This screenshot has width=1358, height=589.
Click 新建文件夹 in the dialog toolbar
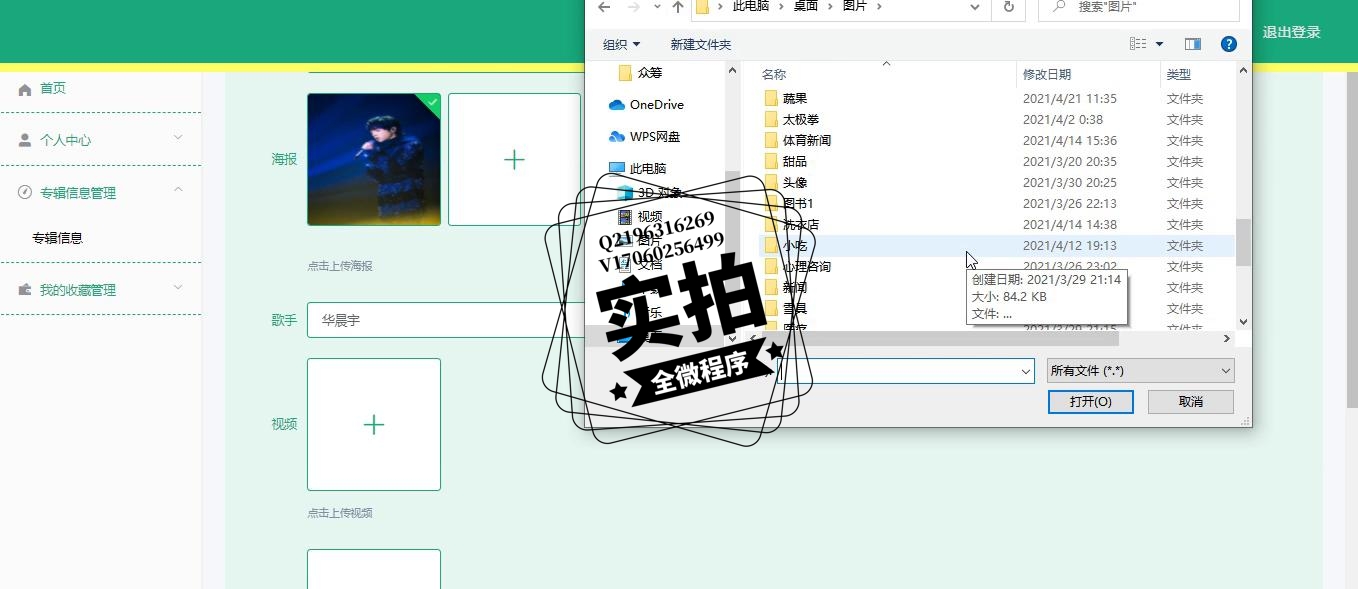701,44
